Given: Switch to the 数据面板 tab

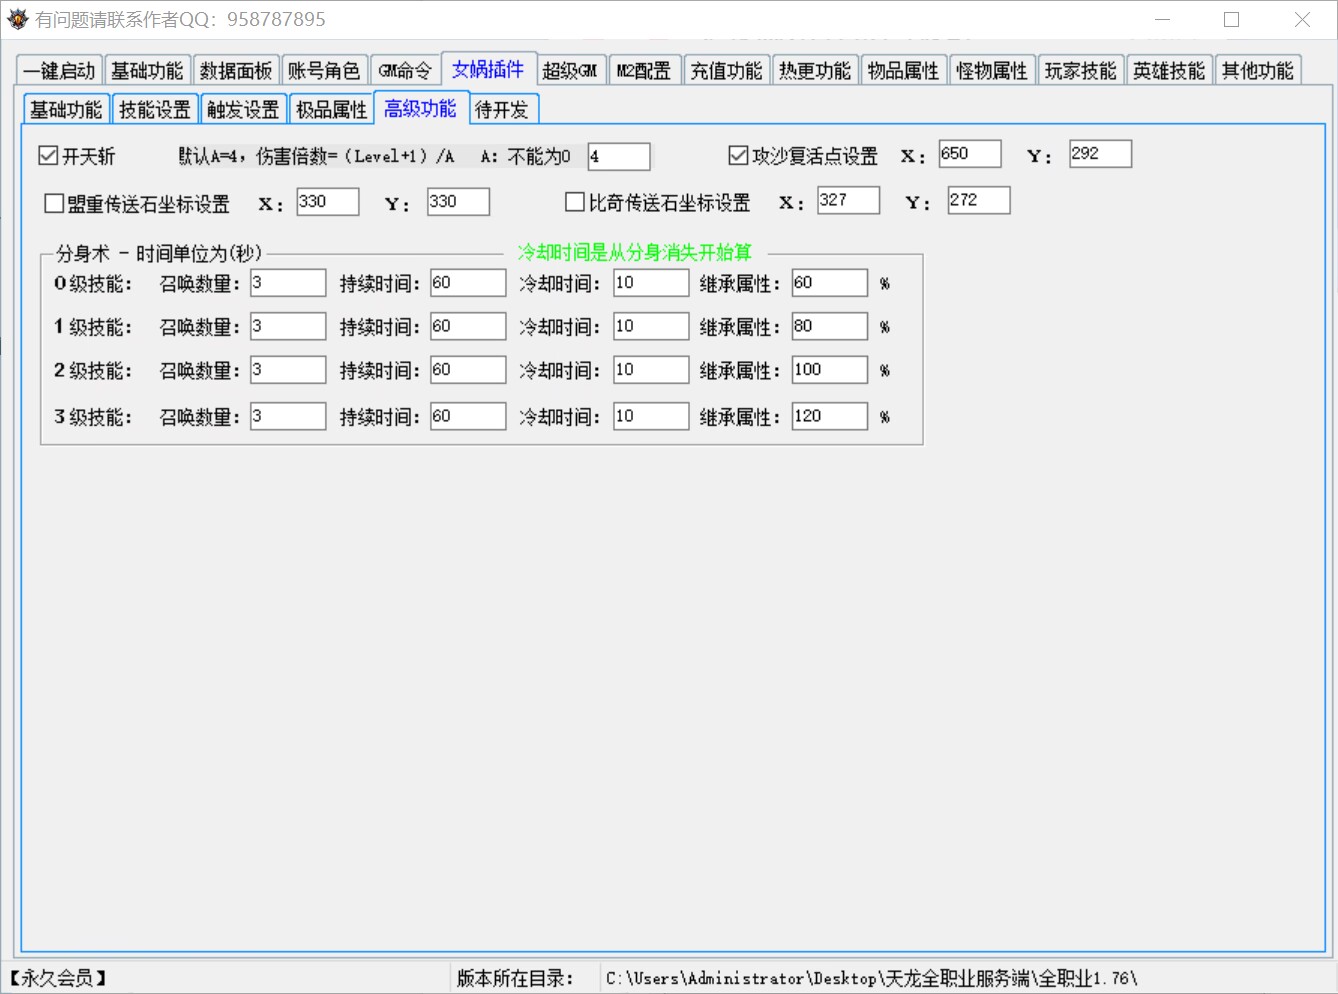Looking at the screenshot, I should (x=235, y=70).
